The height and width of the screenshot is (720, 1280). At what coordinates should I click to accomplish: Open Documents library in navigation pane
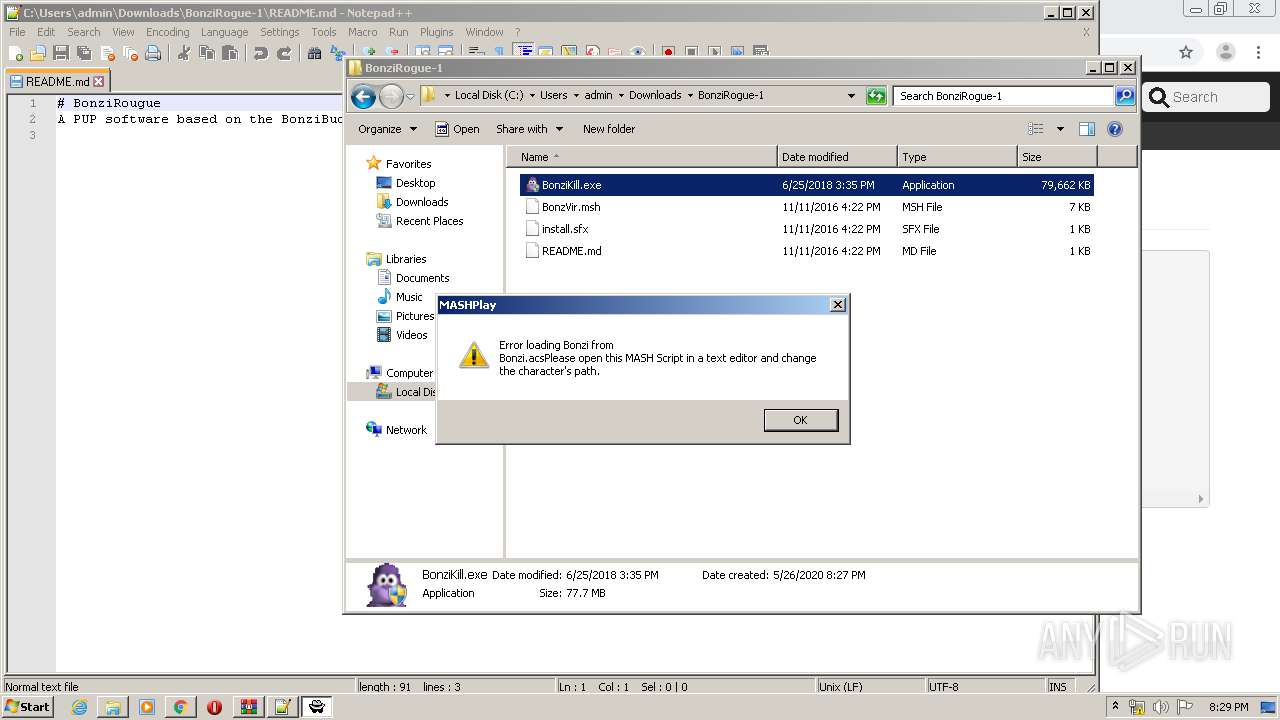[x=422, y=278]
